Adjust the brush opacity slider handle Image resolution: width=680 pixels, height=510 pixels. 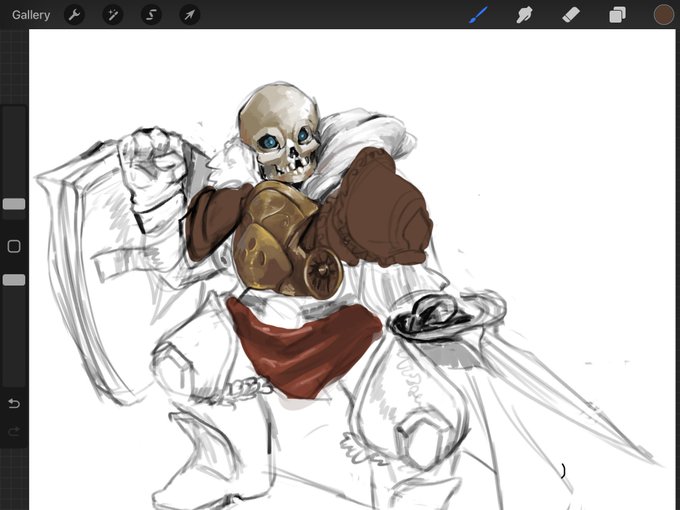tap(14, 280)
